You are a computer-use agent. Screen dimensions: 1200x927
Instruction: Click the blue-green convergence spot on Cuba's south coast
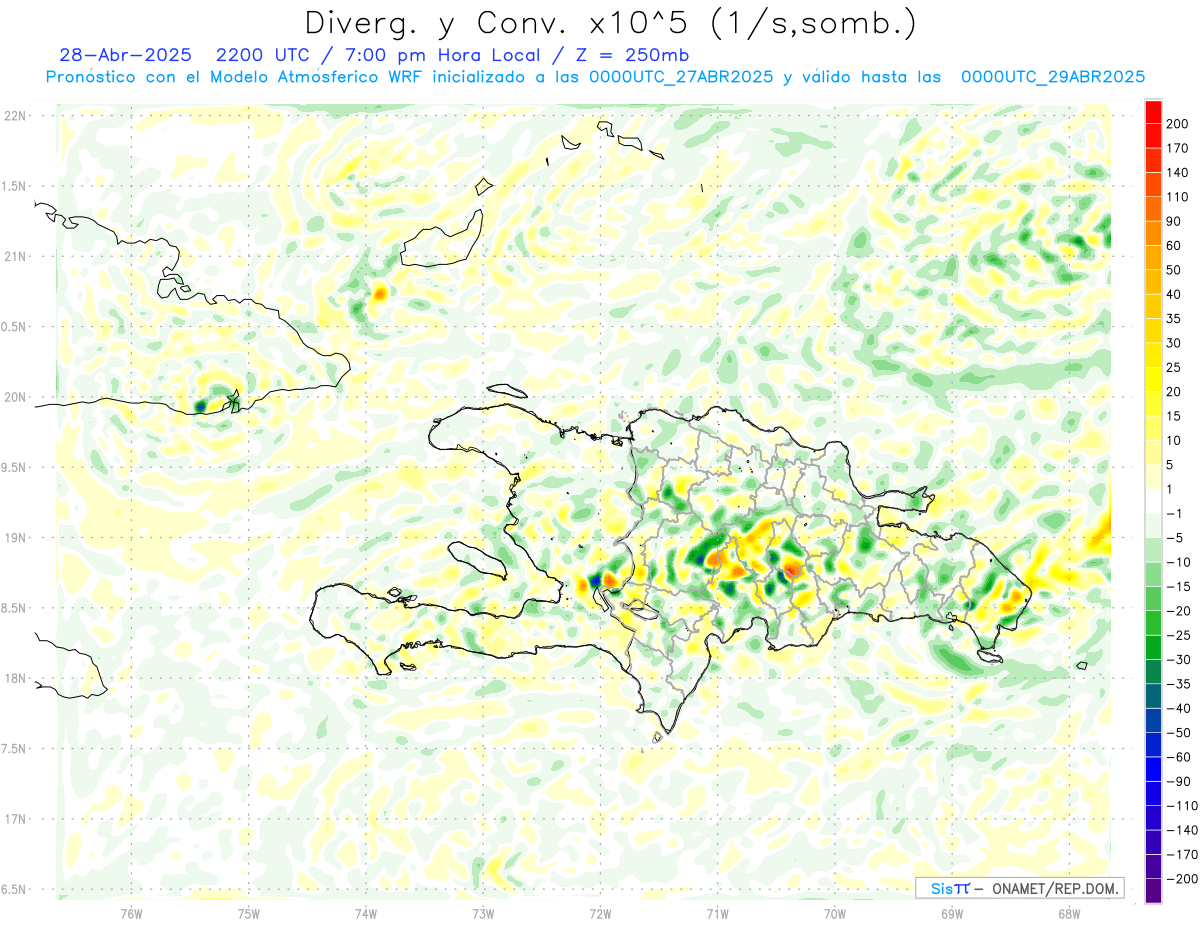point(200,406)
